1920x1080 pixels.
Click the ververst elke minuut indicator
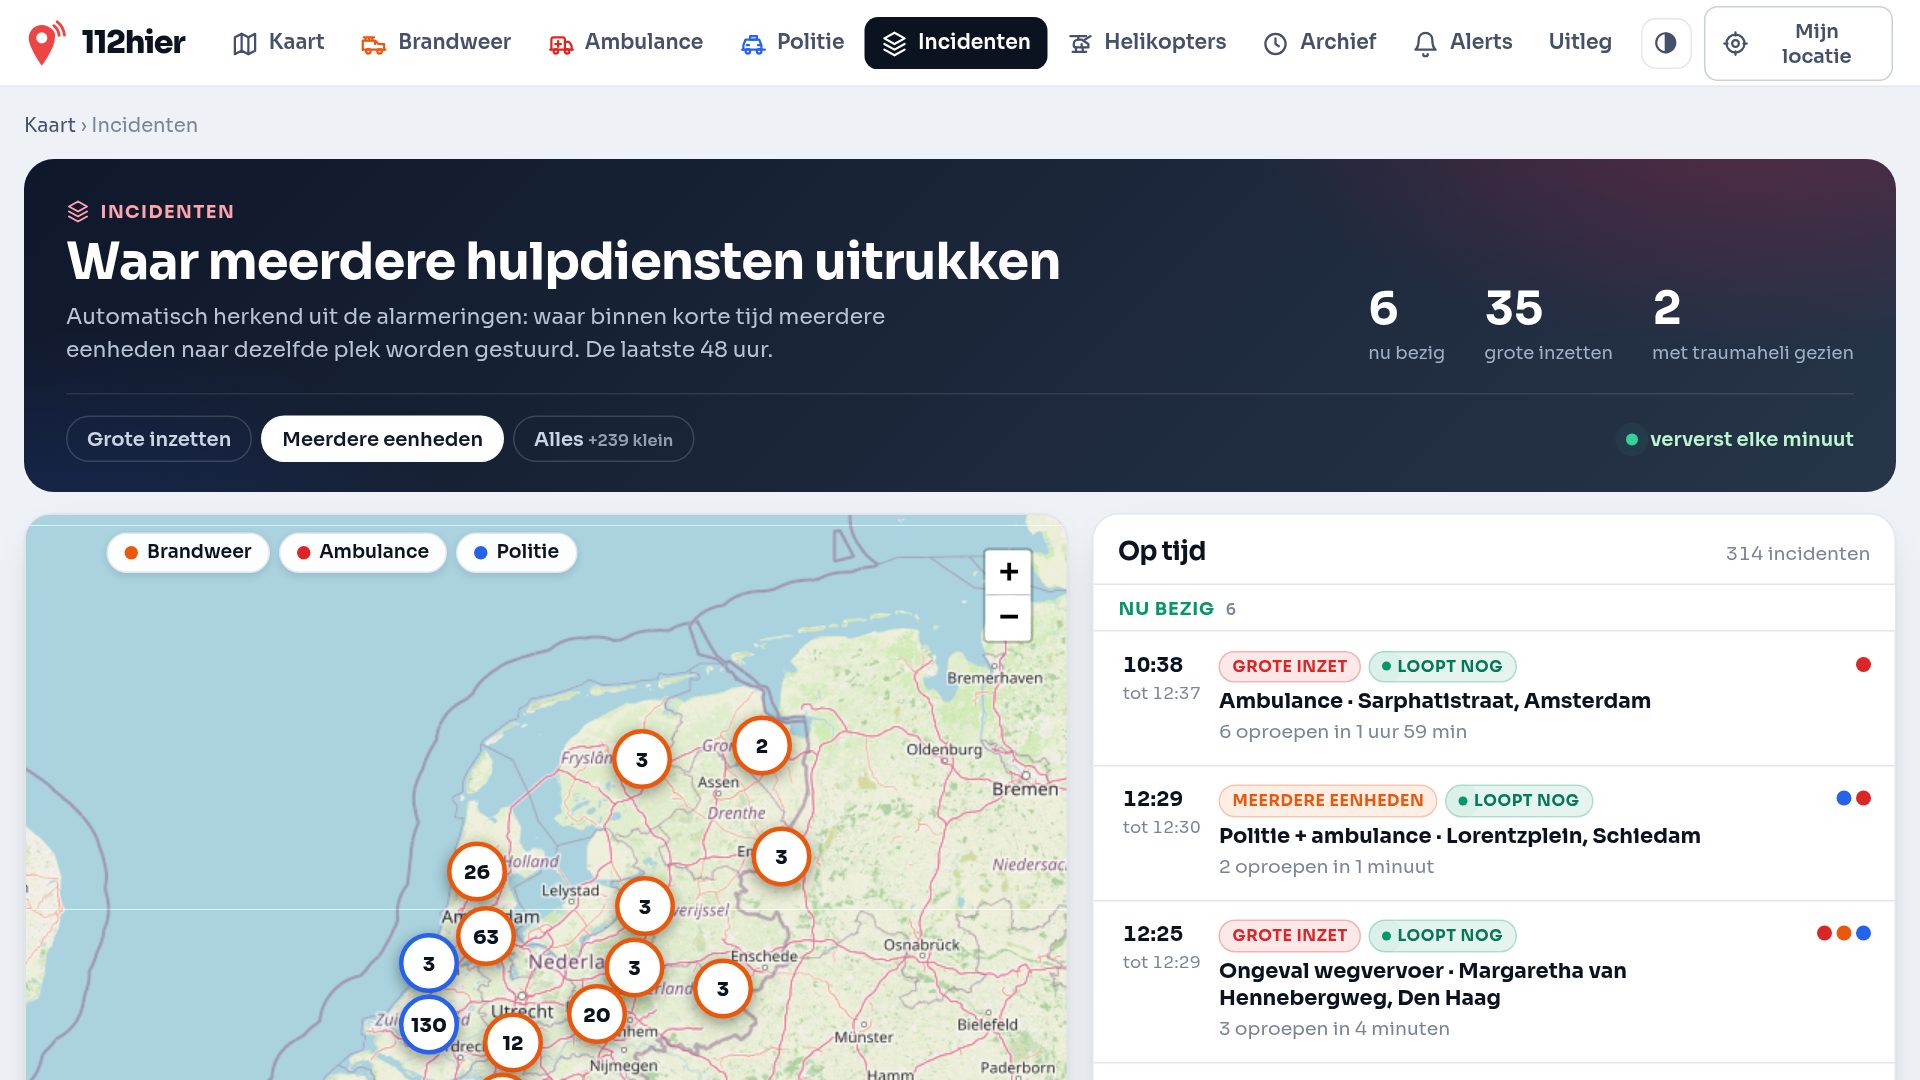[x=1735, y=439]
